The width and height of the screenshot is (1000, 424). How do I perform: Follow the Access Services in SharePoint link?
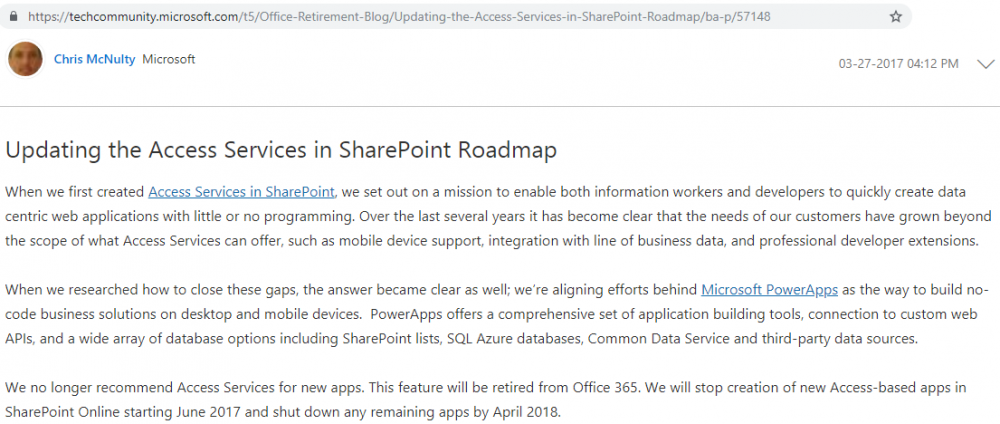tap(241, 191)
